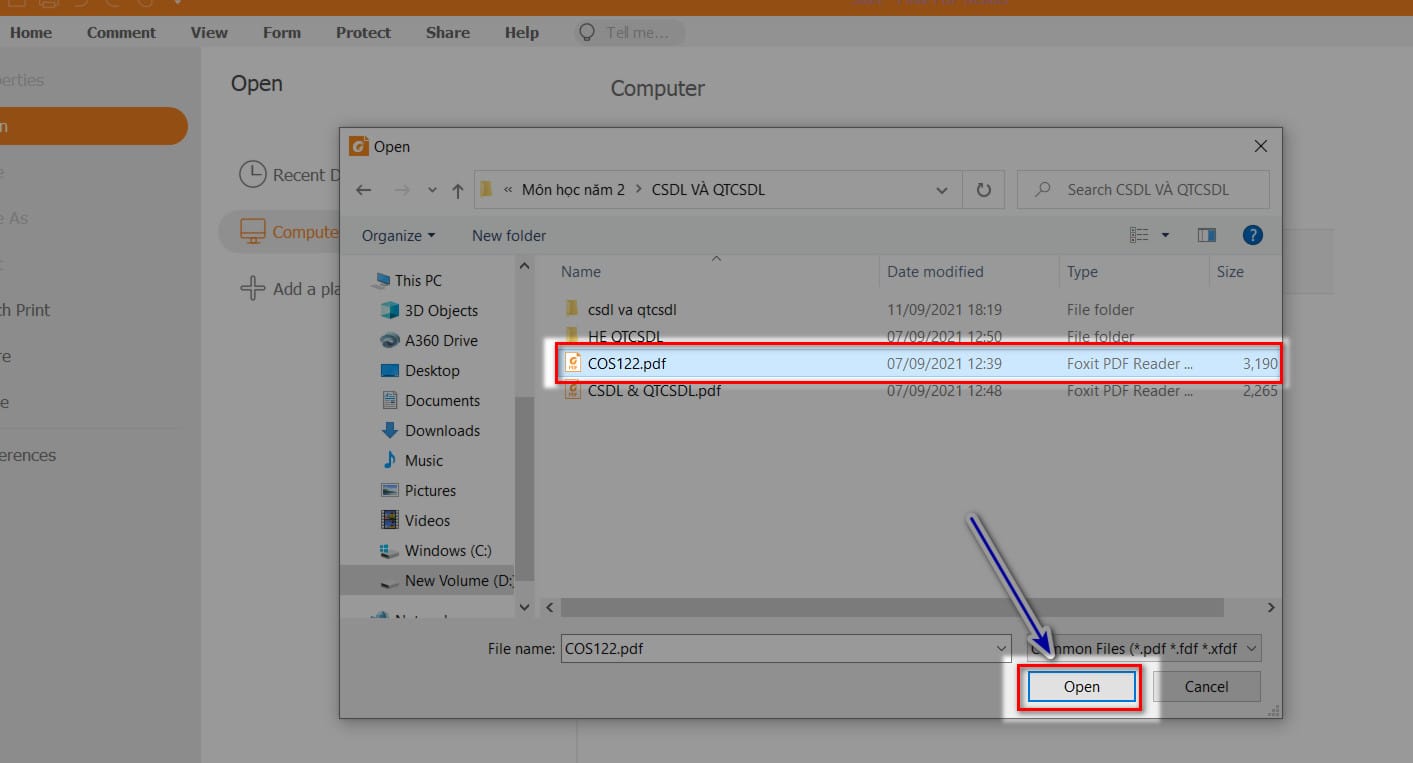The width and height of the screenshot is (1413, 763).
Task: Open Home tab in Foxit window
Action: [31, 32]
